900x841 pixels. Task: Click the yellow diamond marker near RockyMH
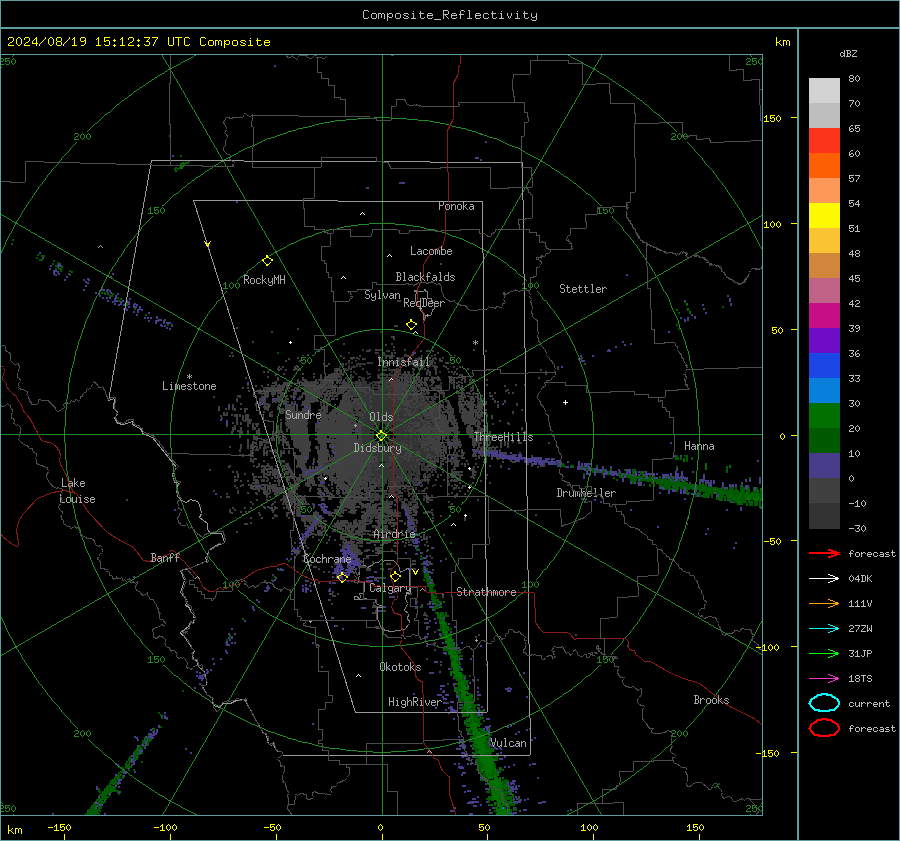click(267, 261)
